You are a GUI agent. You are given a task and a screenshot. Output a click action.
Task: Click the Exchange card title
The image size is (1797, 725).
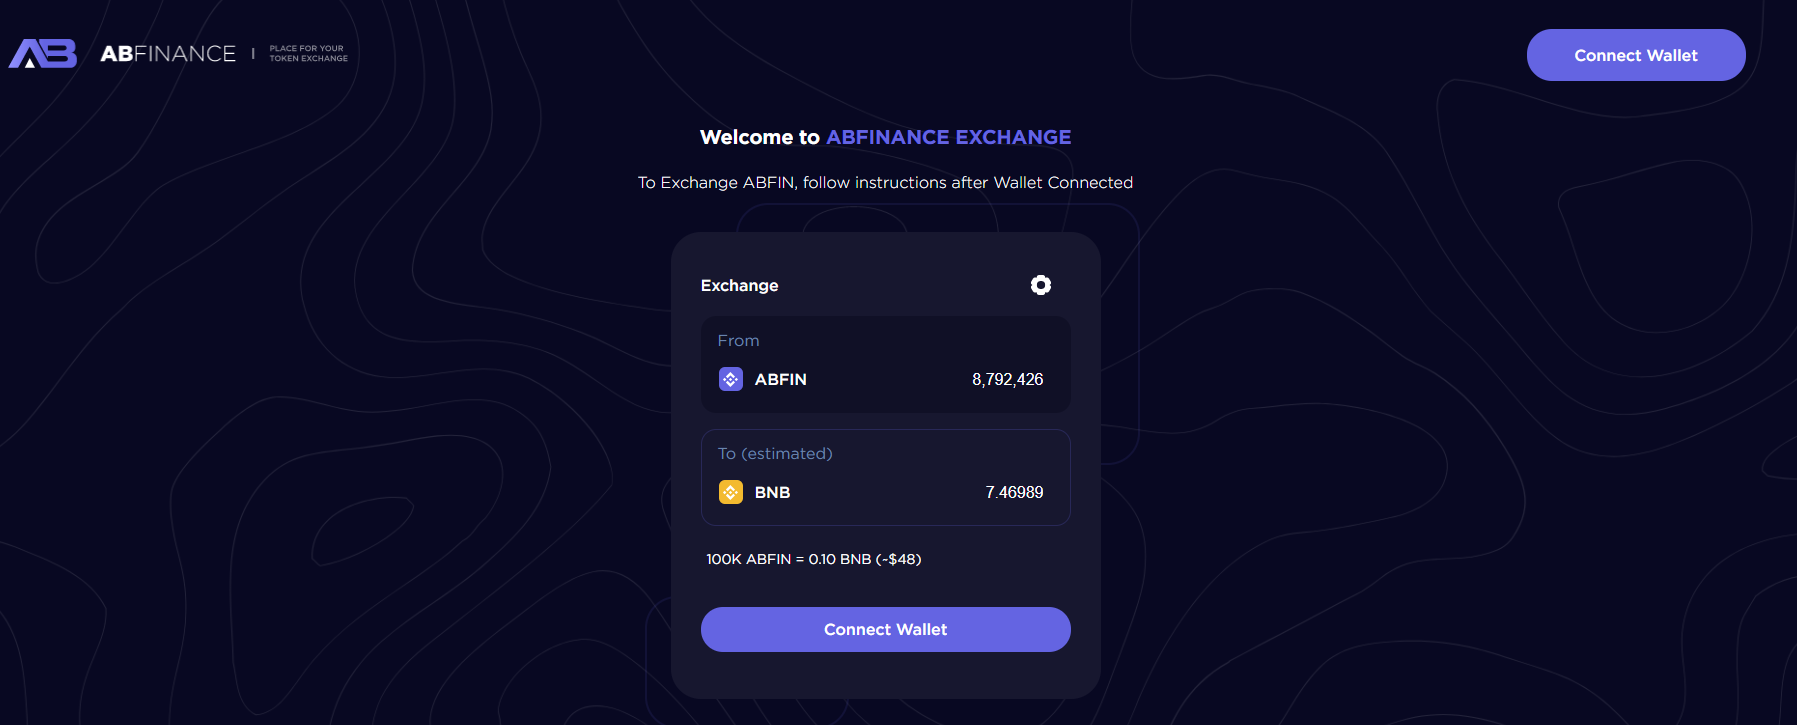coord(739,285)
